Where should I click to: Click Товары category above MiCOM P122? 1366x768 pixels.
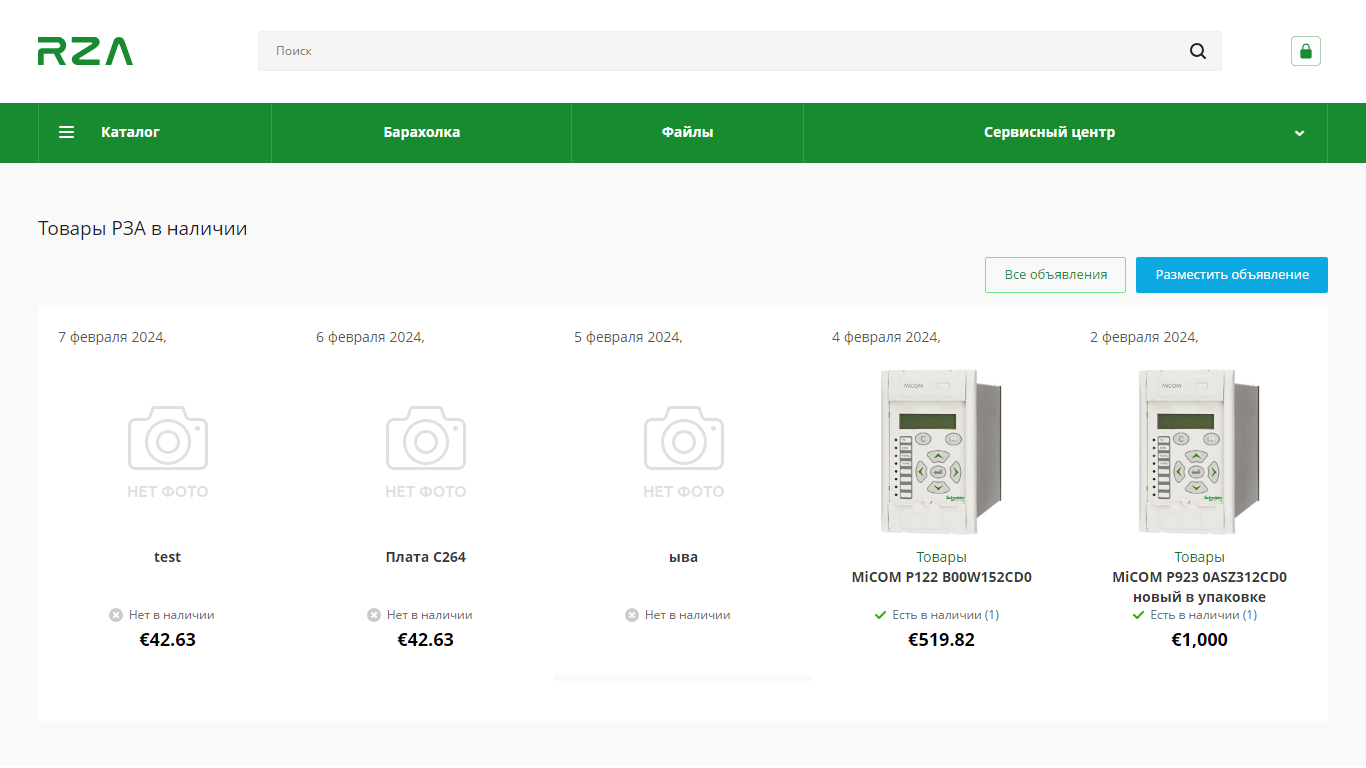click(x=942, y=557)
